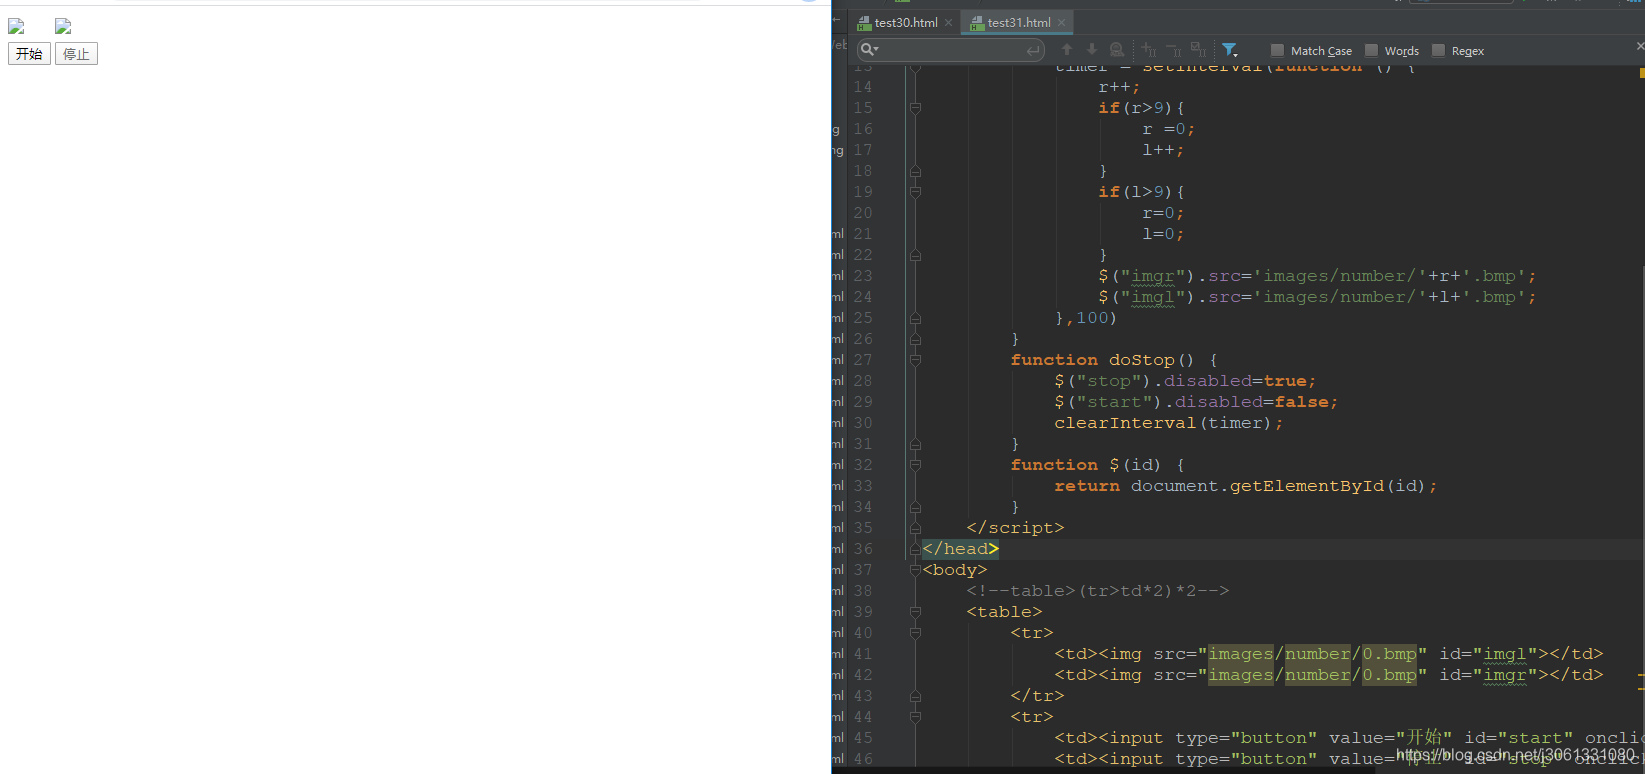Collapse the if(r>9) block on line 15
This screenshot has width=1645, height=774.
click(x=915, y=108)
